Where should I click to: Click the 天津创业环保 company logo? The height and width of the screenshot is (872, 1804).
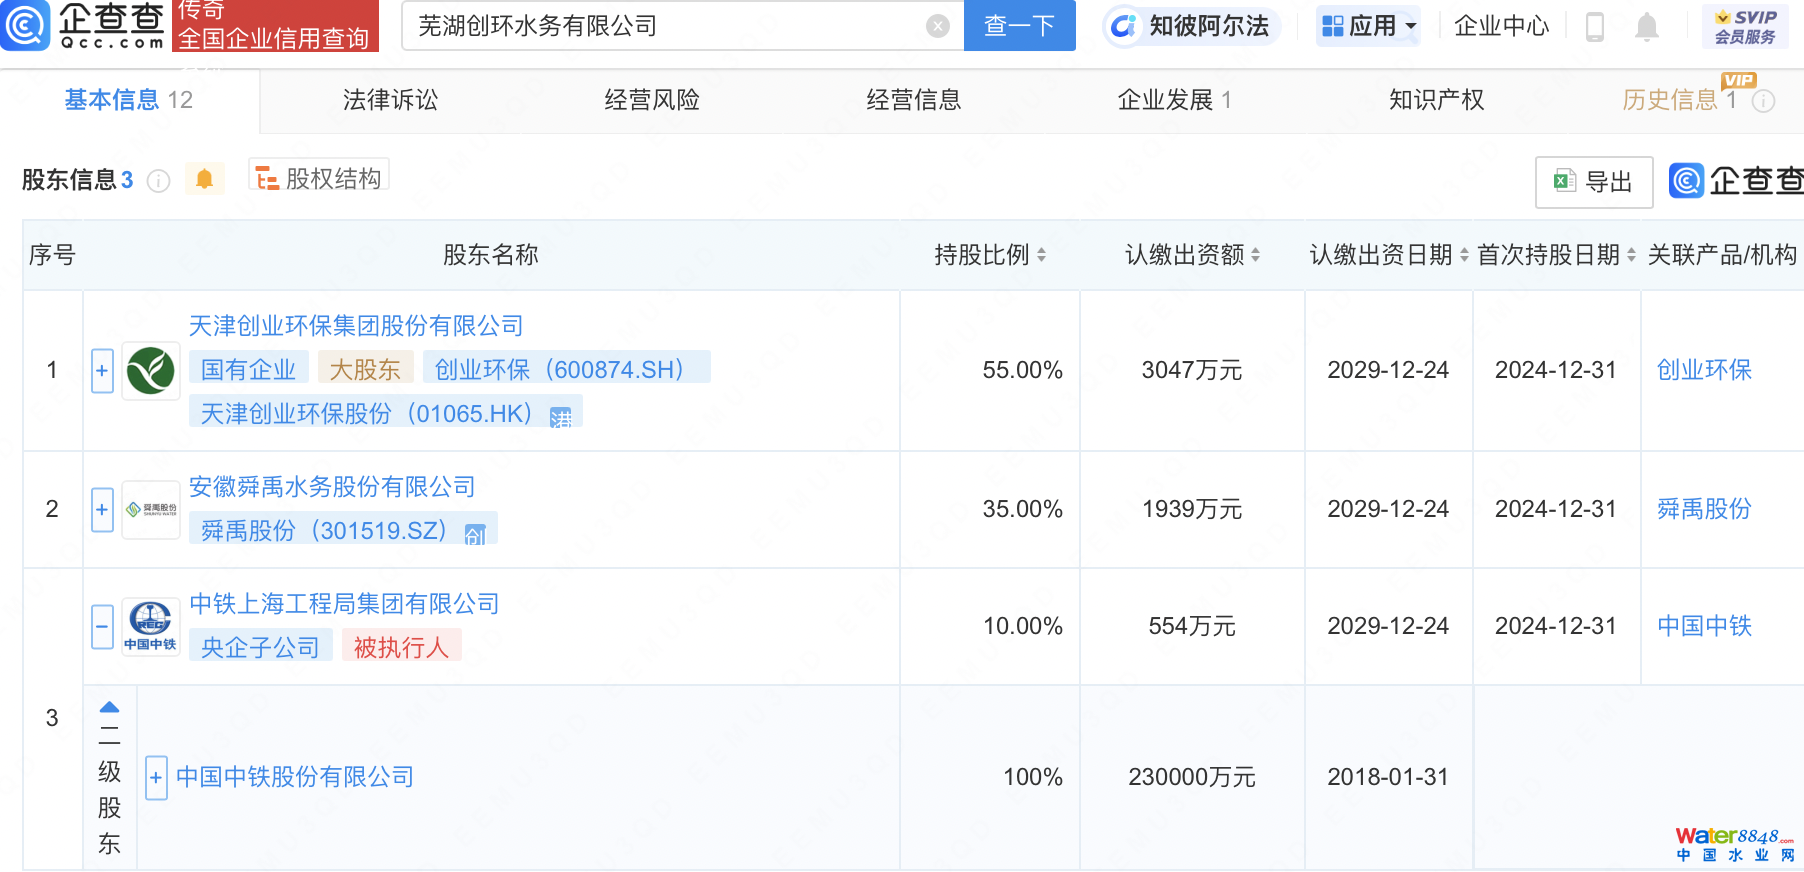point(151,371)
